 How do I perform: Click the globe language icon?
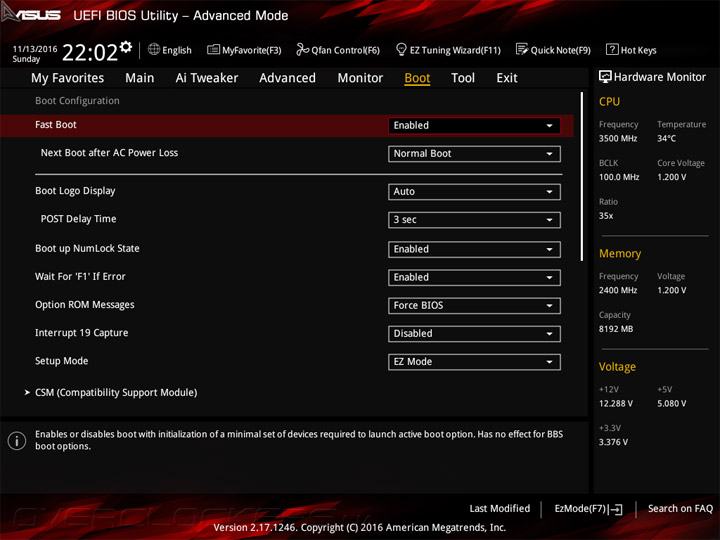click(x=154, y=49)
